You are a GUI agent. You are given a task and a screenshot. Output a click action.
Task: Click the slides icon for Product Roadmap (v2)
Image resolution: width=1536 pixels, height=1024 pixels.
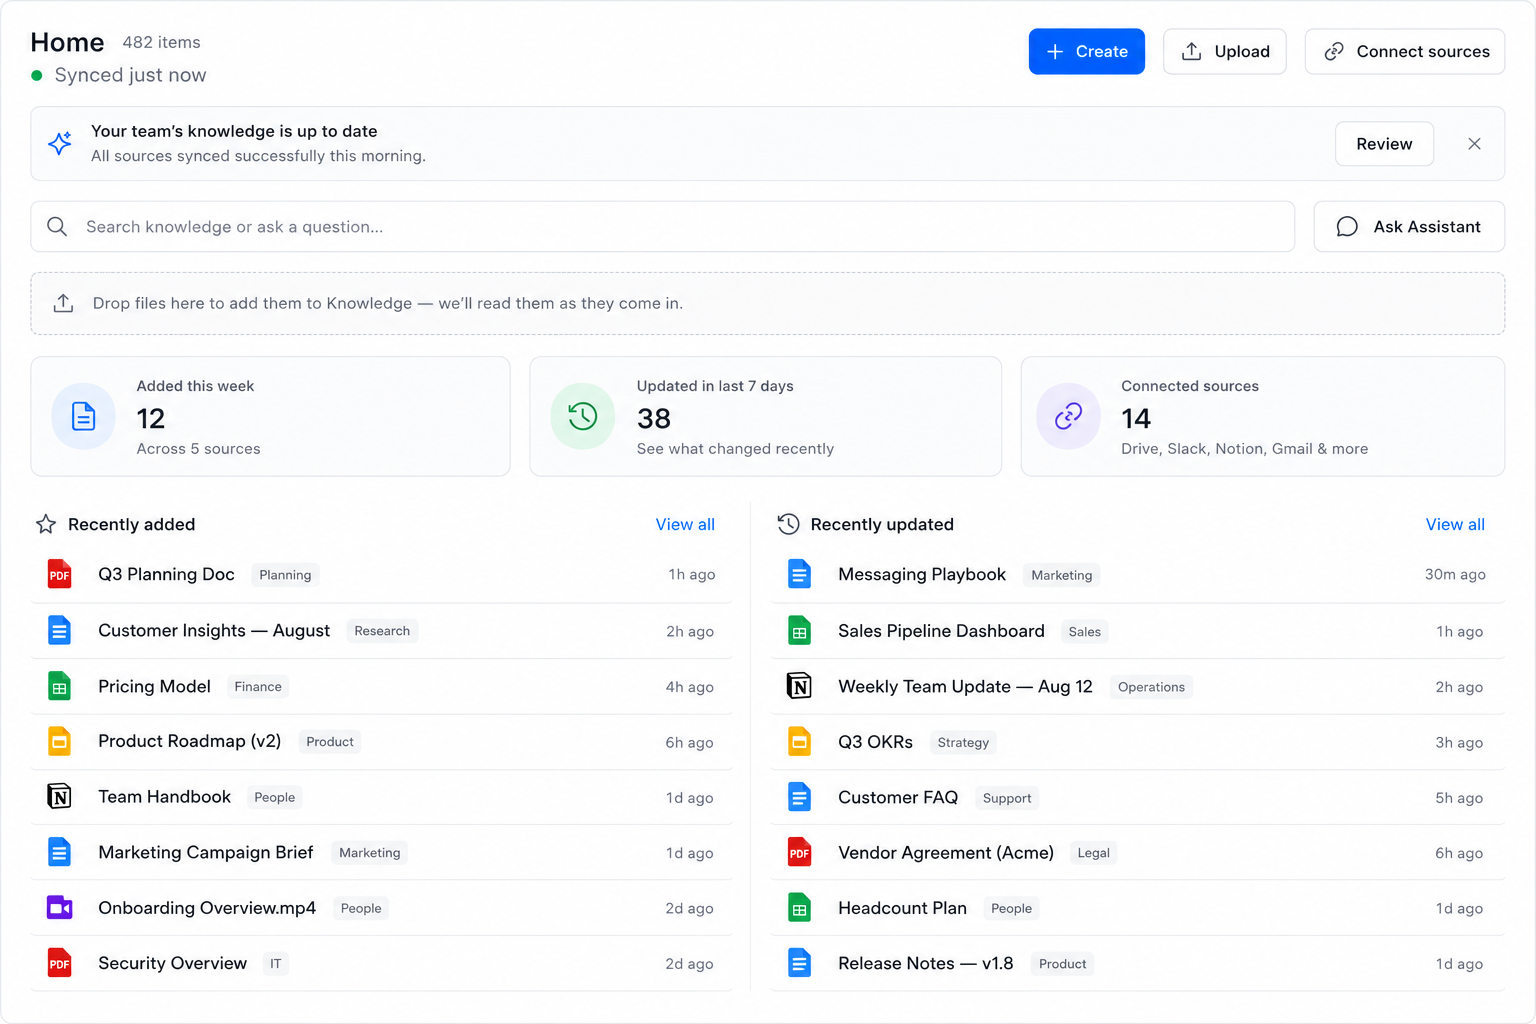coord(60,741)
